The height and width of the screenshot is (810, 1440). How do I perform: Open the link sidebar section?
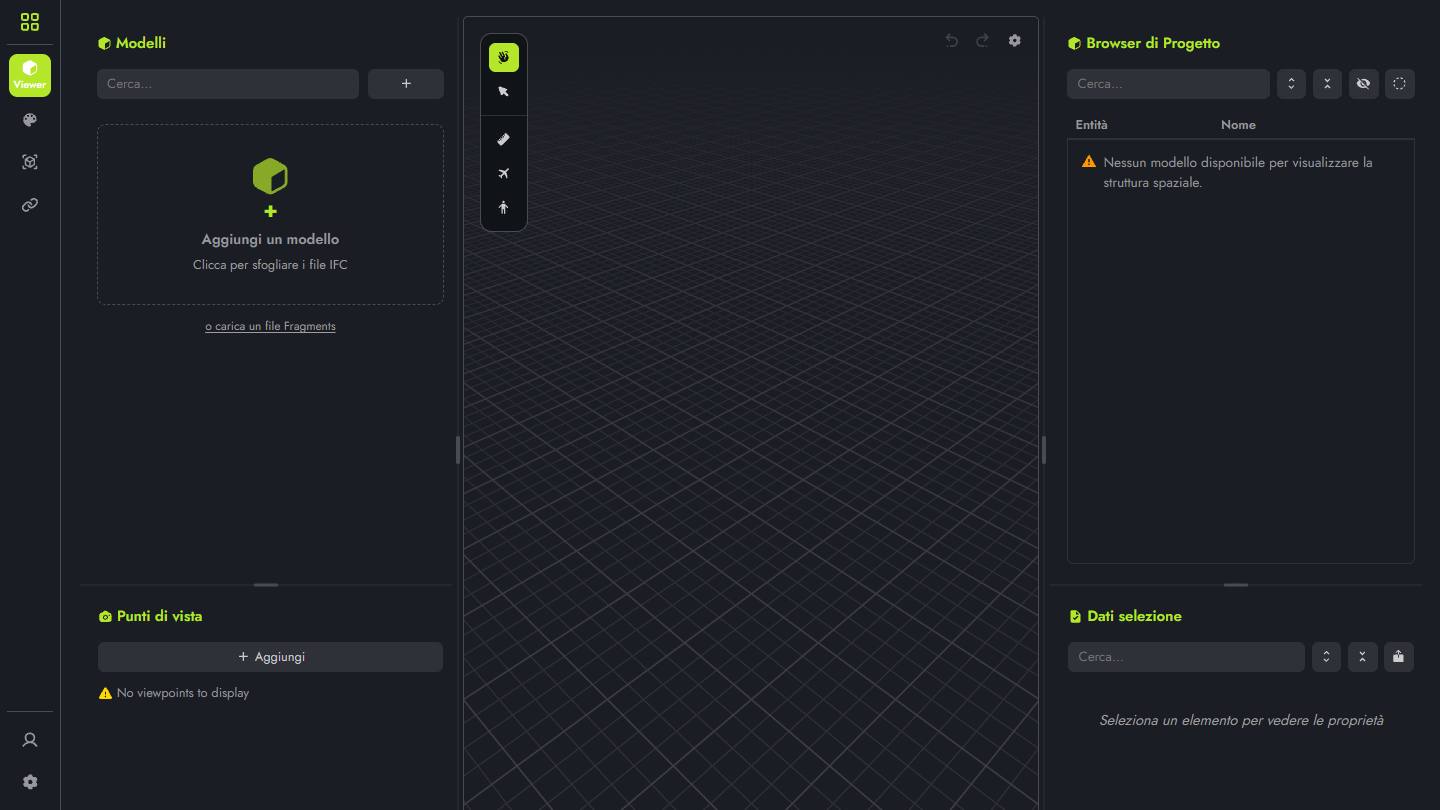(x=30, y=205)
